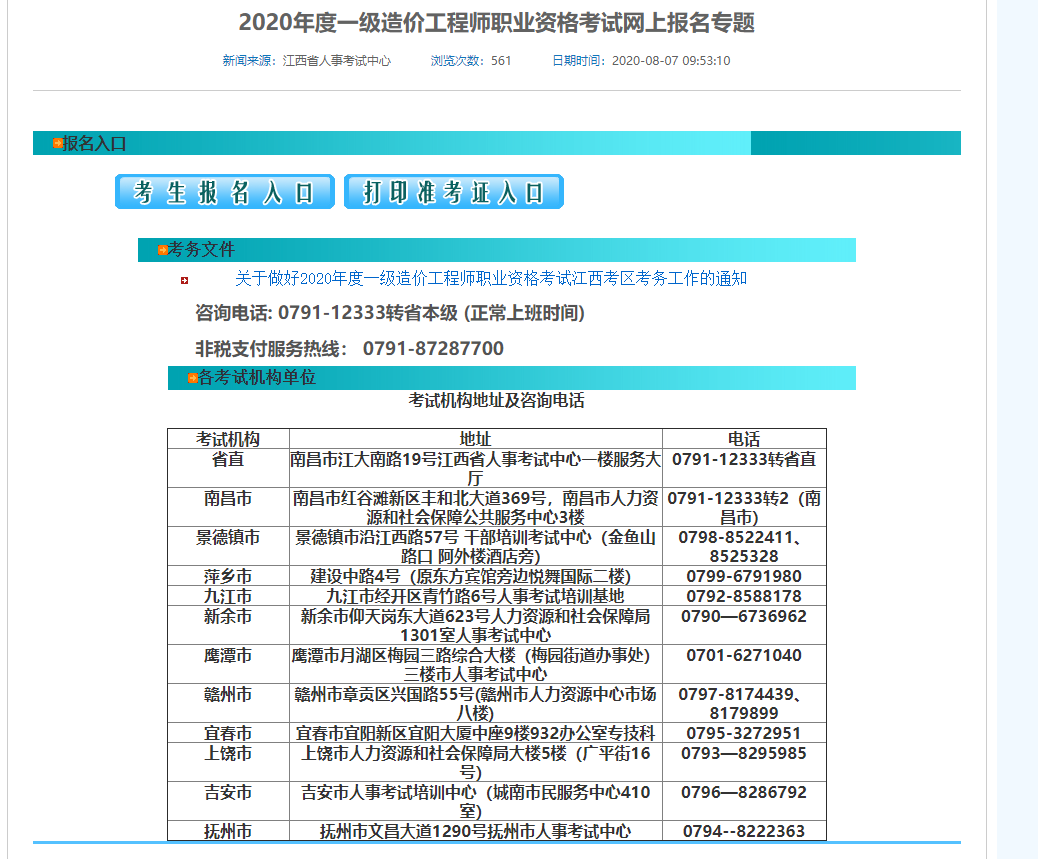
Task: Select the 考生报名入口 entry button
Action: [224, 191]
